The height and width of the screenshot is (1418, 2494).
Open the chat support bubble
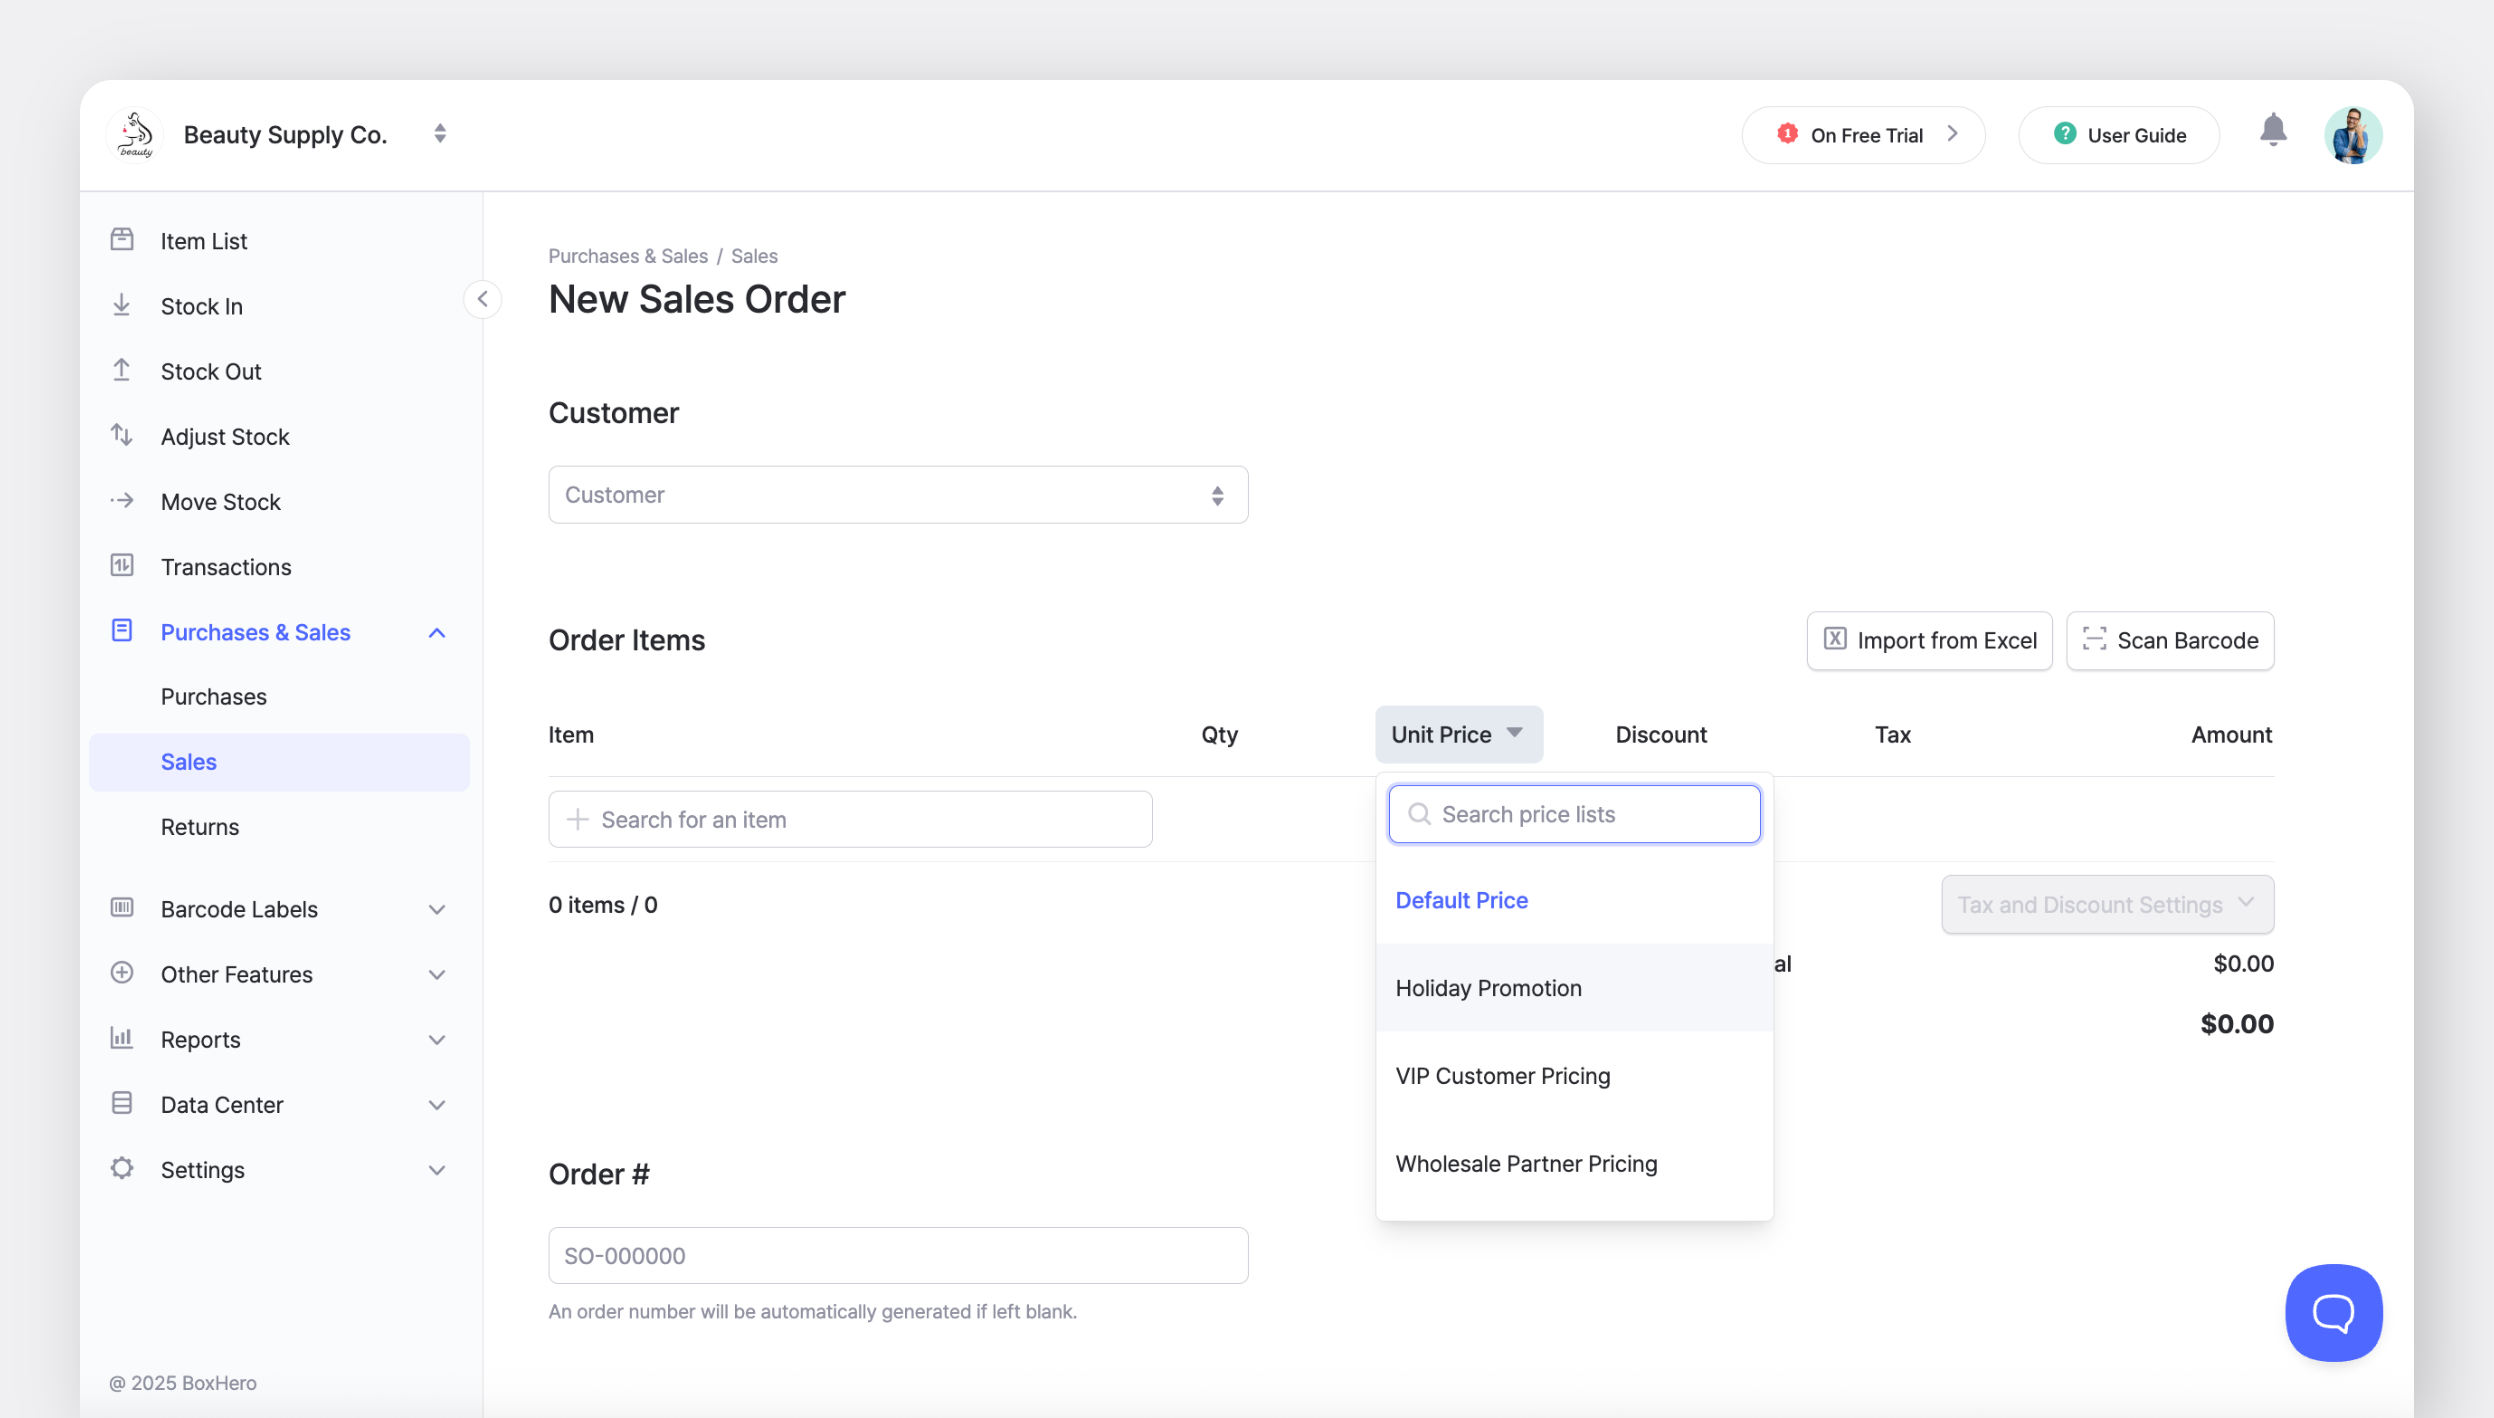pyautogui.click(x=2333, y=1312)
